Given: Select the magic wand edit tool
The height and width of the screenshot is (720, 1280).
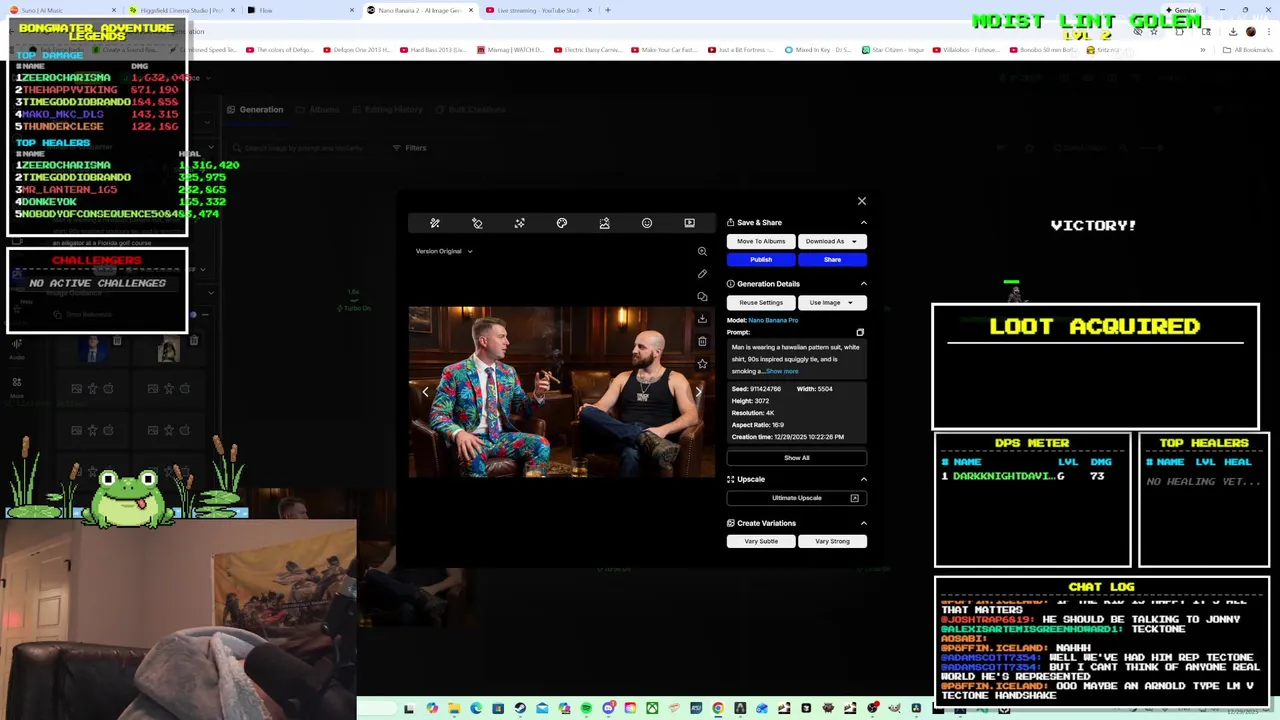Looking at the screenshot, I should click(x=435, y=223).
